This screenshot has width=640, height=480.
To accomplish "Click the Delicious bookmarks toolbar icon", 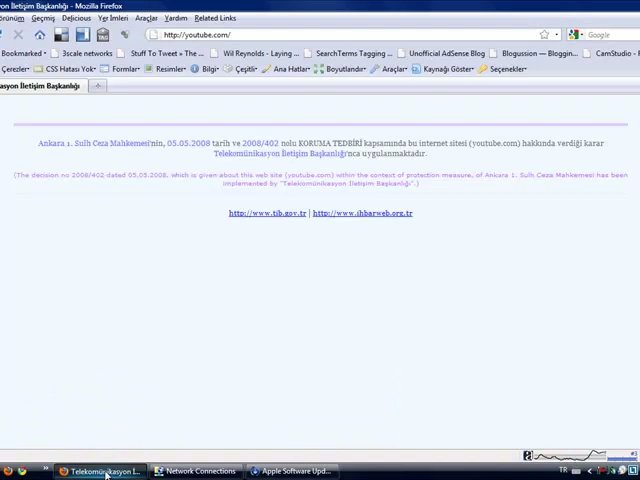I will [61, 35].
